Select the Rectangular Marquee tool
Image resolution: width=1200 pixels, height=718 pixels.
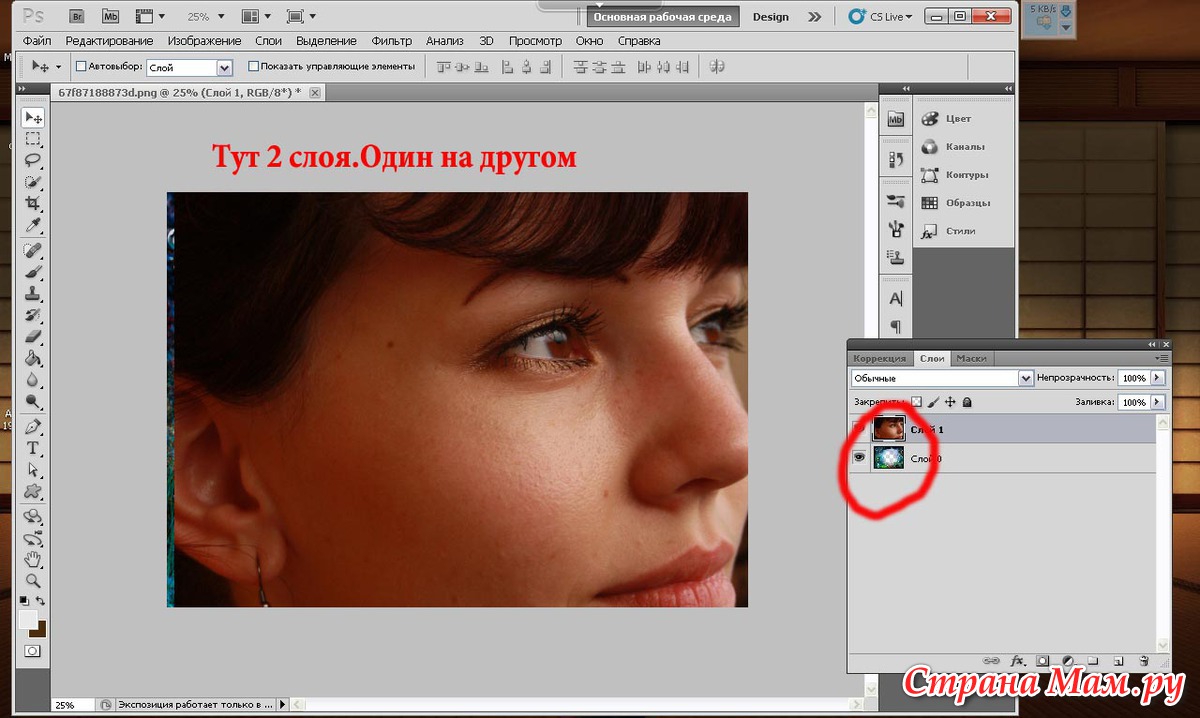point(33,139)
